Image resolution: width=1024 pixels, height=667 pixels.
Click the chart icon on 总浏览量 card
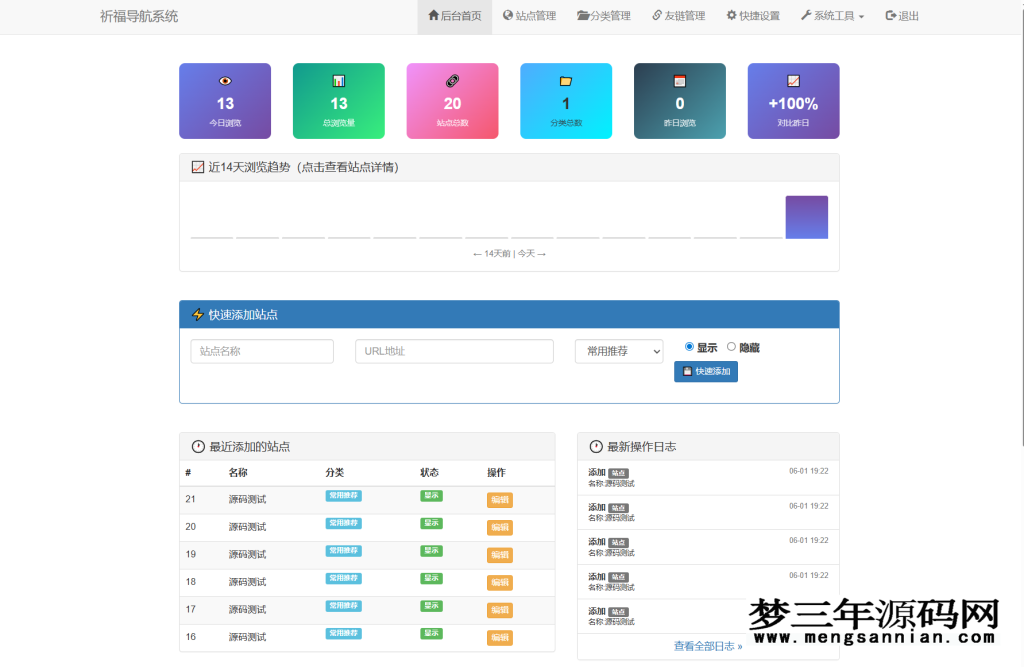[x=339, y=81]
